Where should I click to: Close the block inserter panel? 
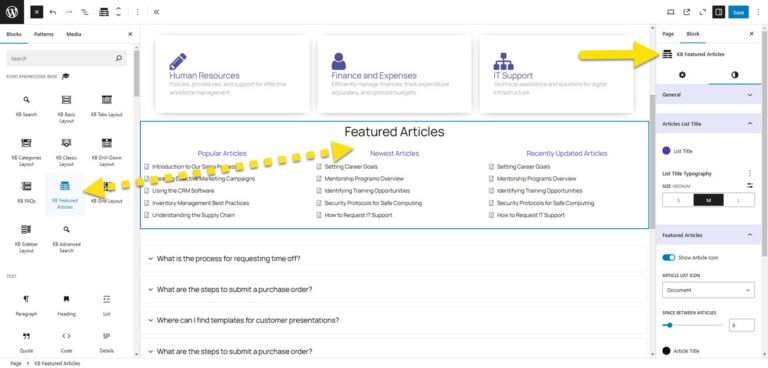pyautogui.click(x=130, y=34)
